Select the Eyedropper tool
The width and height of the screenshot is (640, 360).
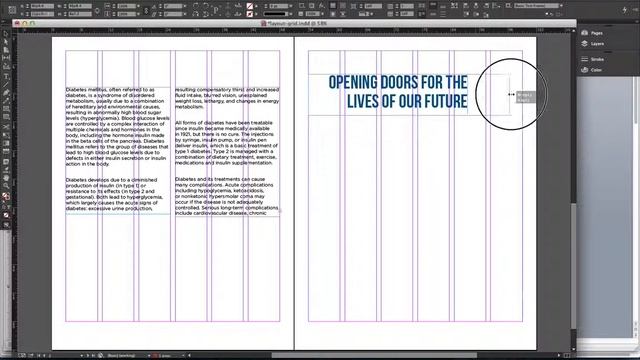[6, 169]
